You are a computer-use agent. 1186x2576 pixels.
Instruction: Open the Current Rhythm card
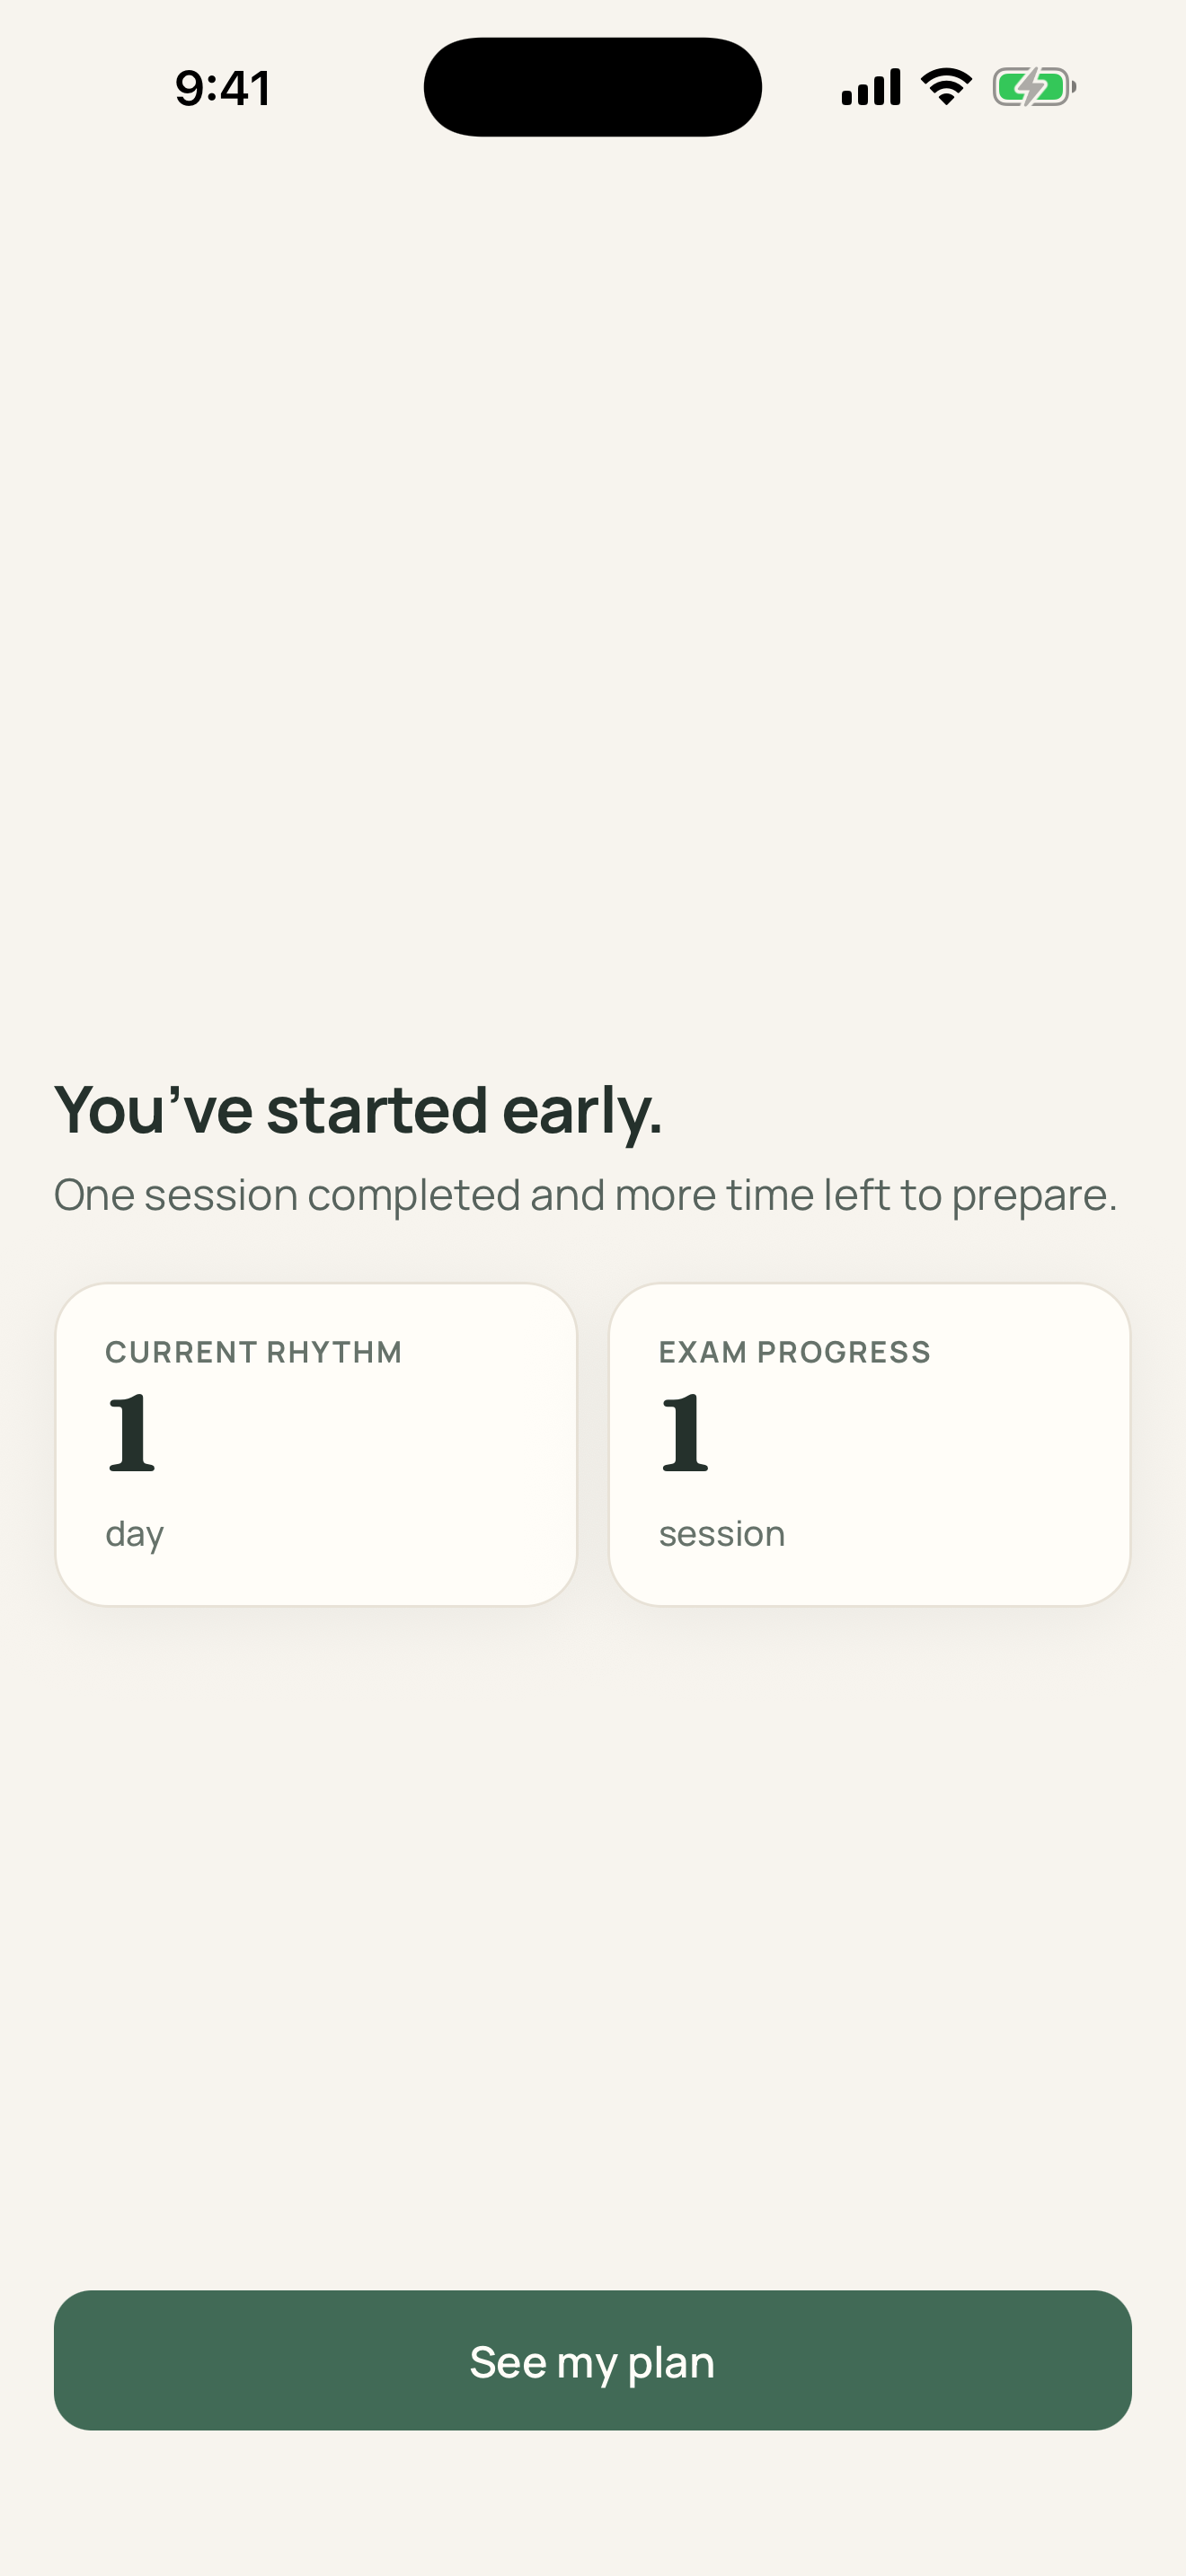pyautogui.click(x=316, y=1445)
